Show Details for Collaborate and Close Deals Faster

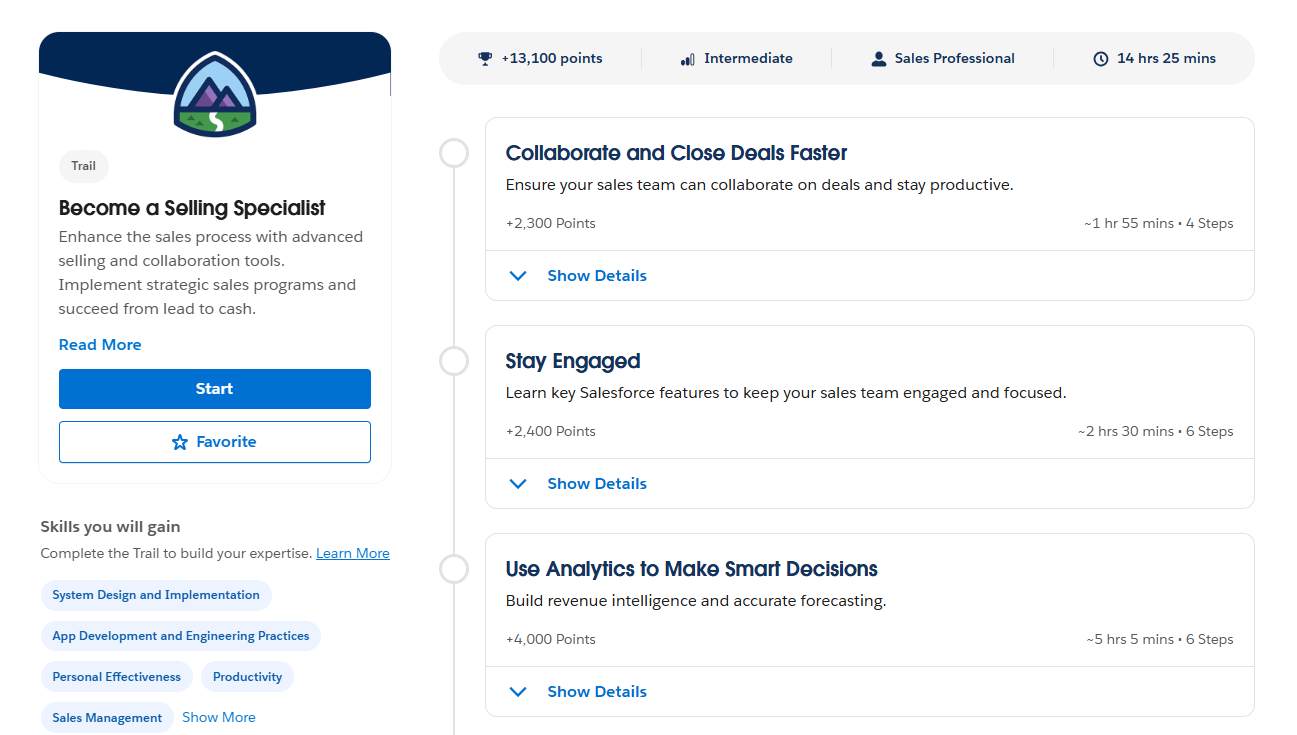[x=597, y=276]
